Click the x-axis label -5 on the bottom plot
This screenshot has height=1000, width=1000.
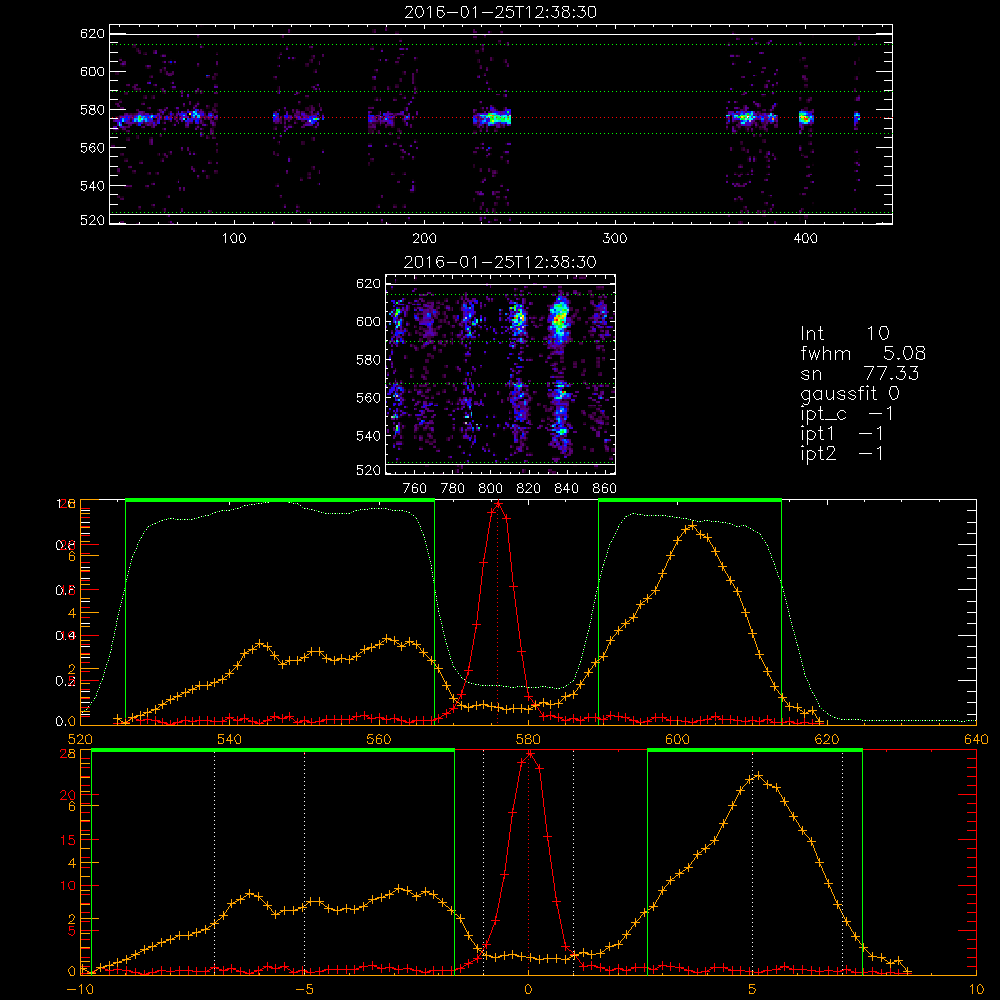pyautogui.click(x=304, y=989)
